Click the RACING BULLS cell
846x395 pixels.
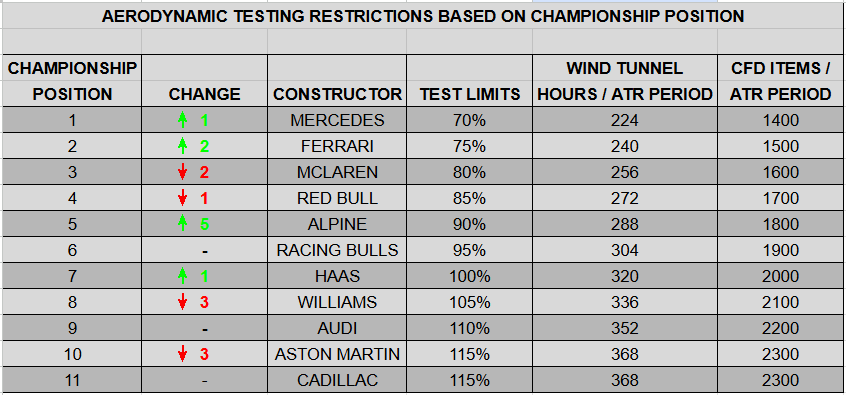coord(337,250)
